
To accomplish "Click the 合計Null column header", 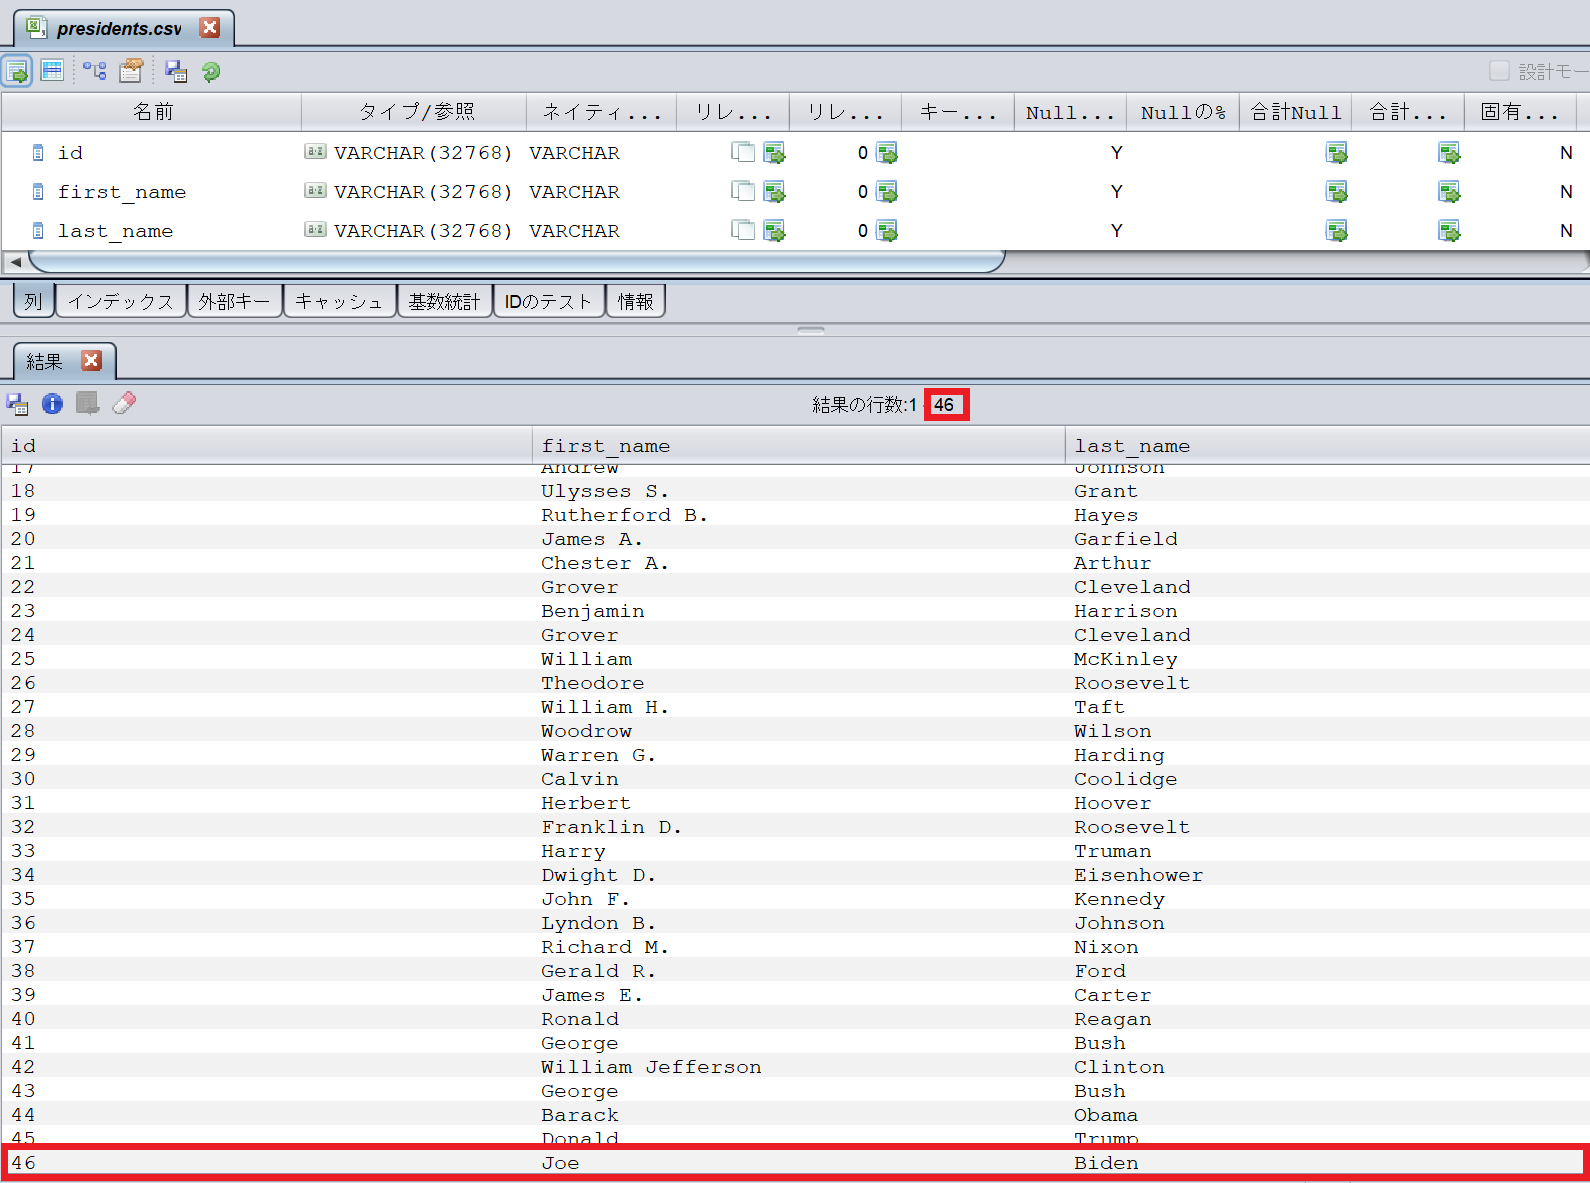I will (x=1296, y=112).
